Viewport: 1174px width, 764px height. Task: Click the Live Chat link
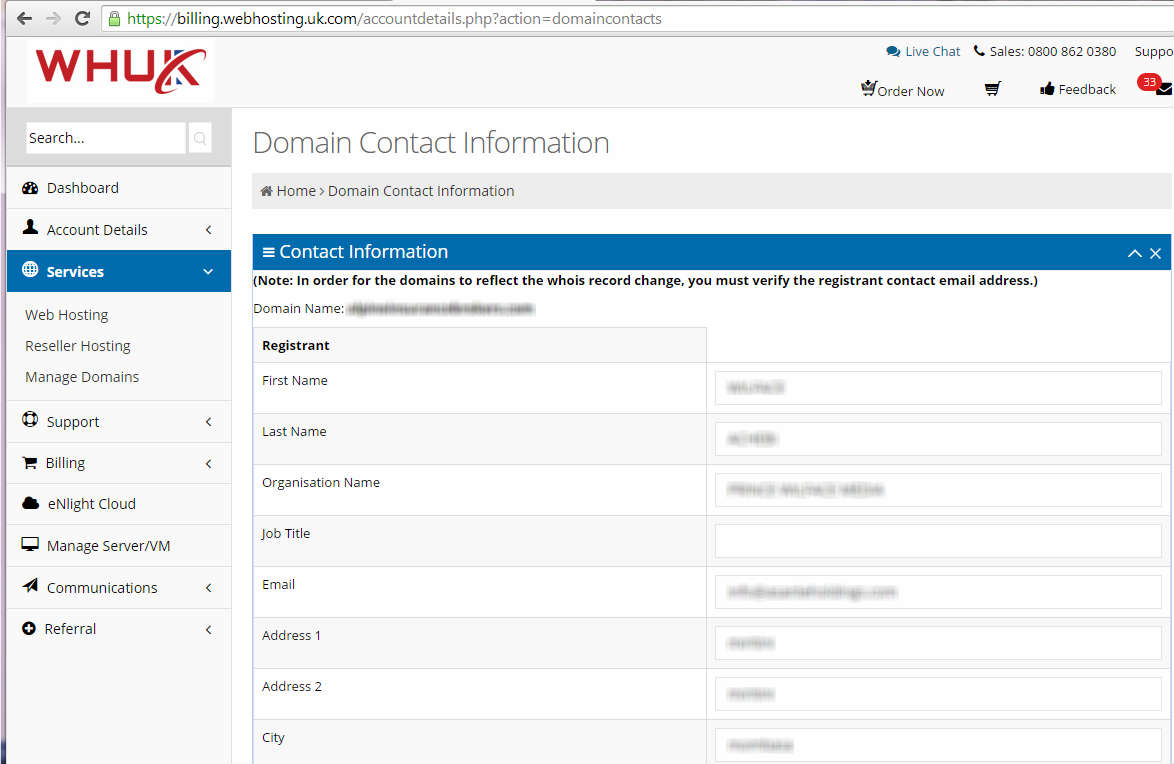point(922,51)
